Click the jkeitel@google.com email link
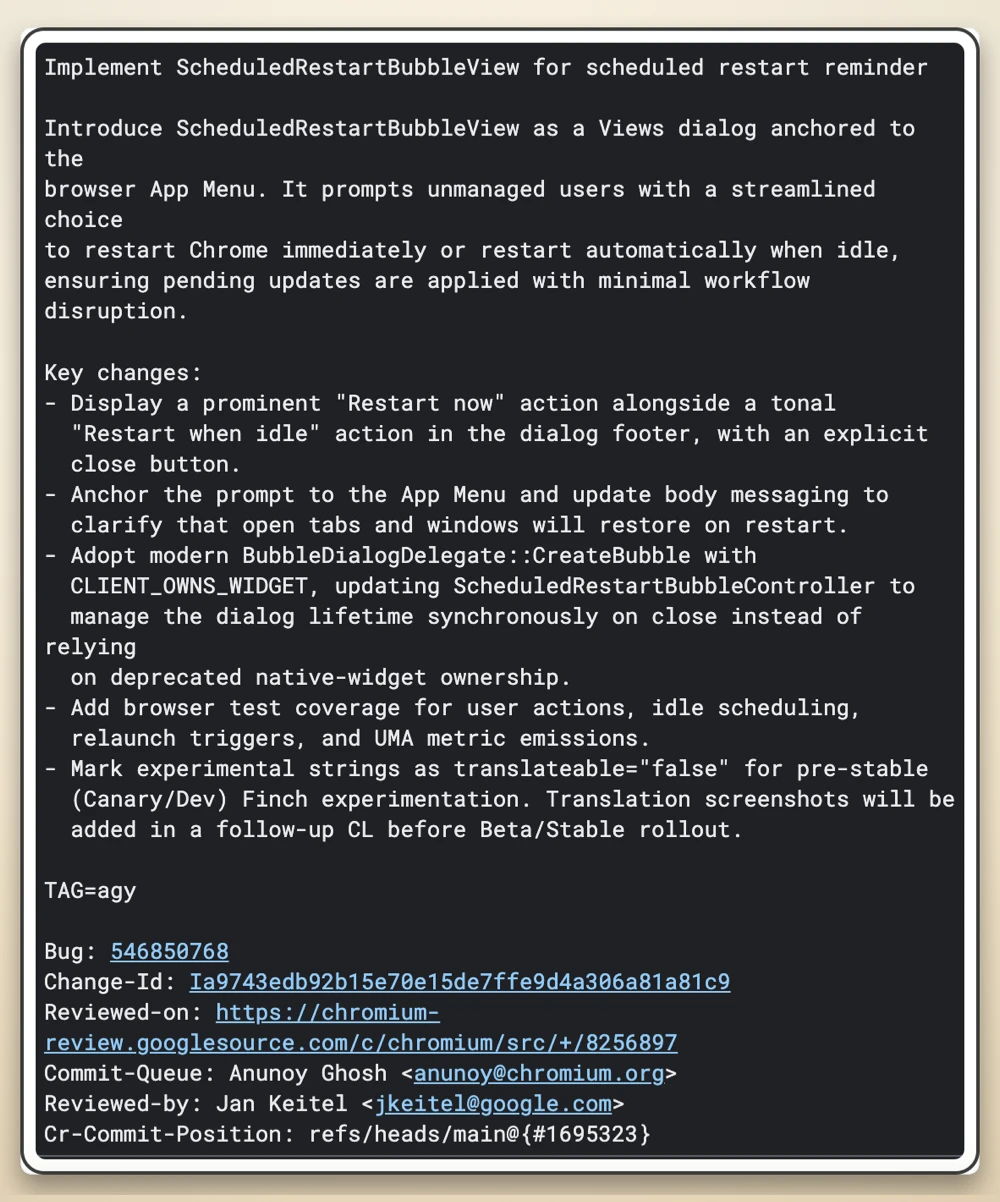 493,1104
